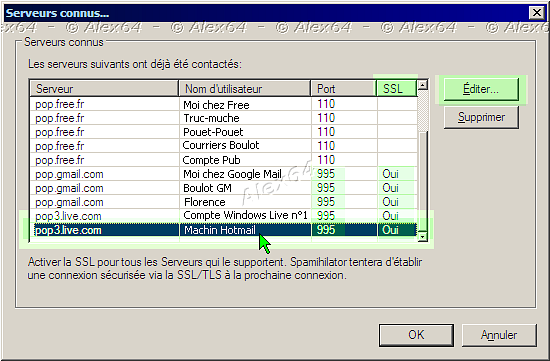Click port 110 in Compte Pub row
Screen dimensions: 550x361
[x=326, y=160]
